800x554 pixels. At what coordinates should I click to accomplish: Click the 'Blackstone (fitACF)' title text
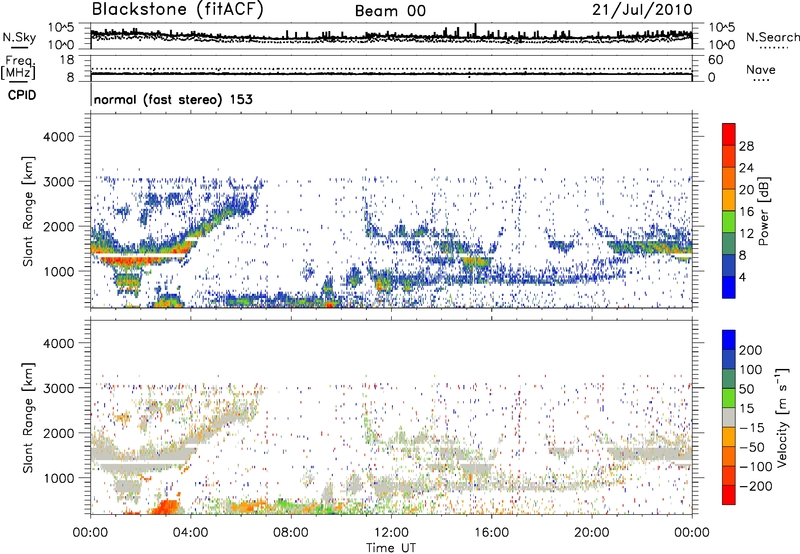pos(177,9)
